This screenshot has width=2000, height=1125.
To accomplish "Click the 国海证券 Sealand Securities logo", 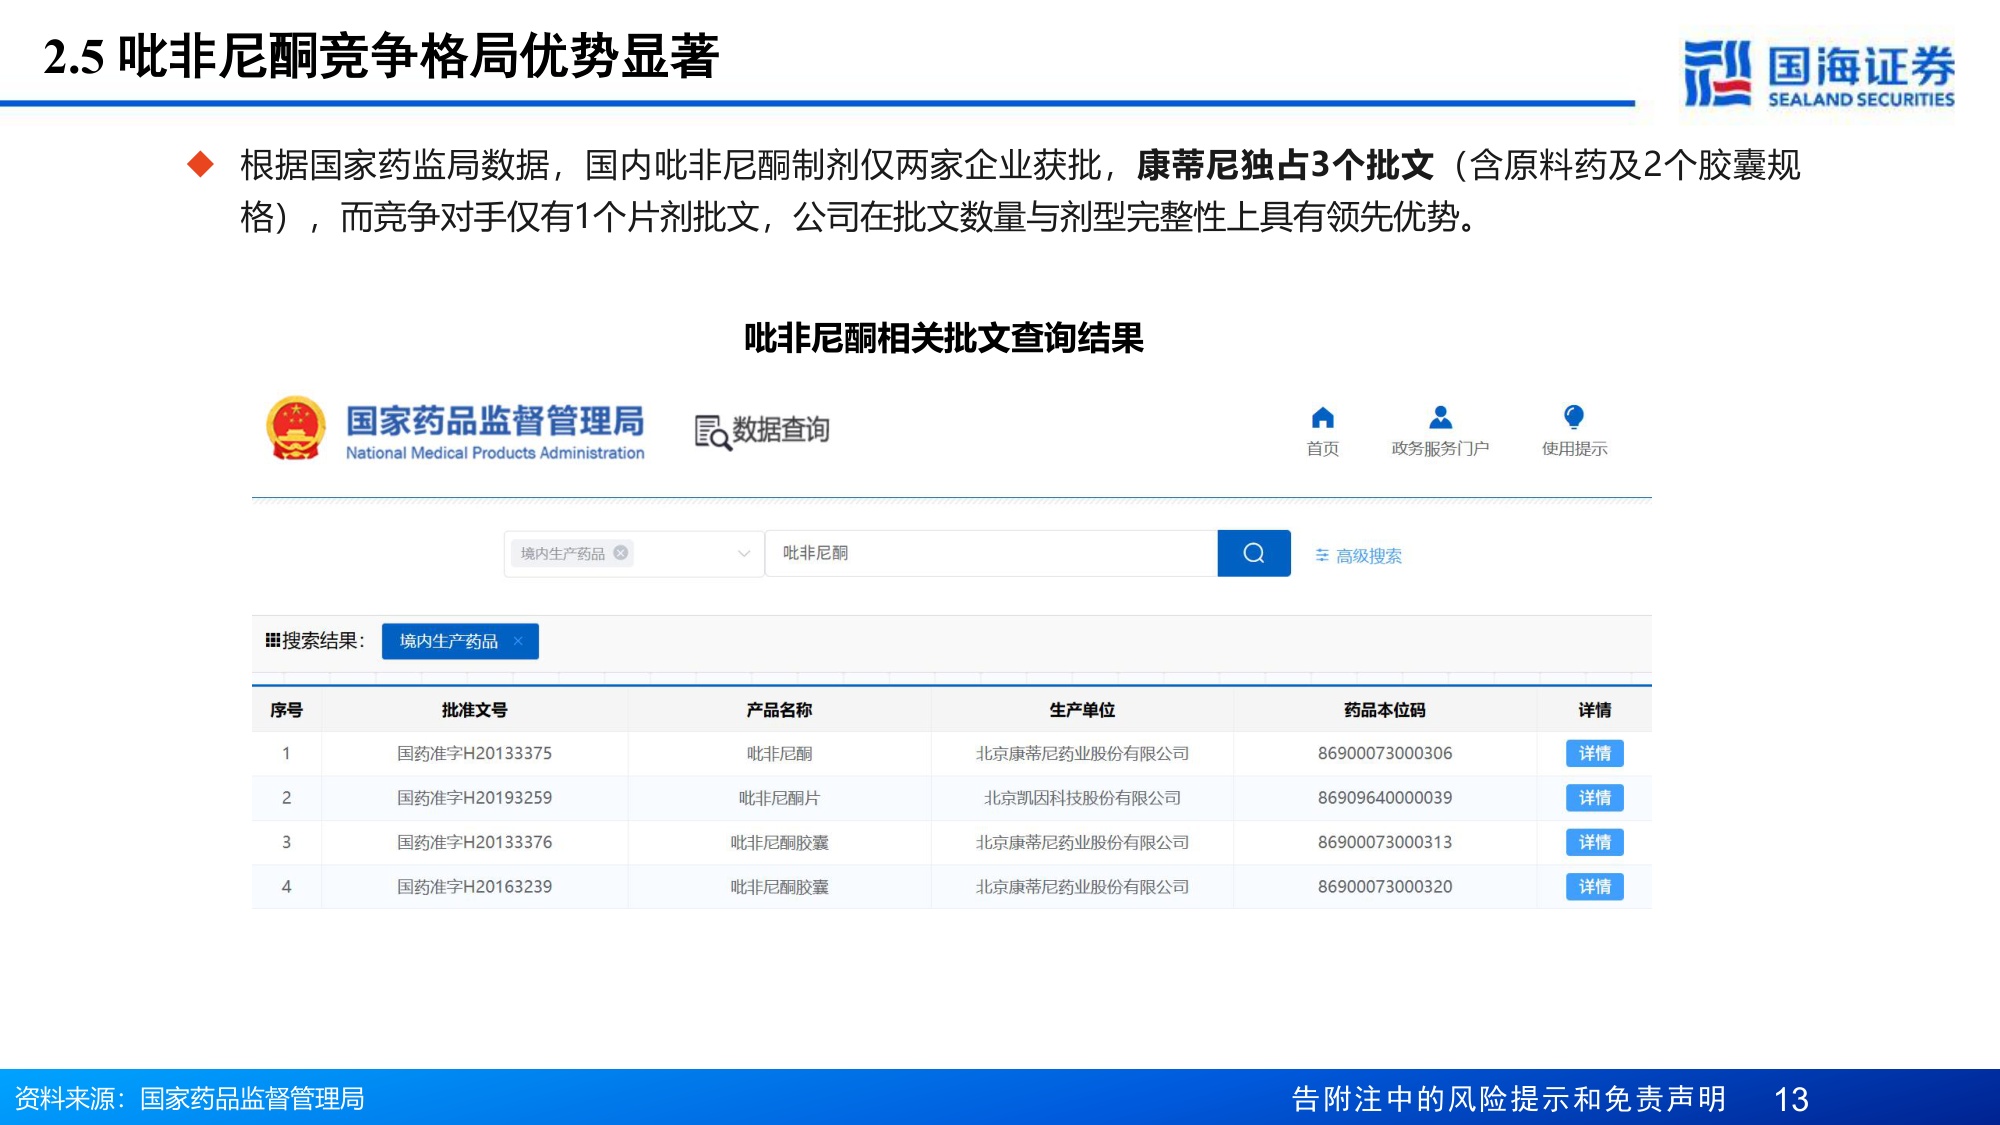I will click(x=1818, y=73).
